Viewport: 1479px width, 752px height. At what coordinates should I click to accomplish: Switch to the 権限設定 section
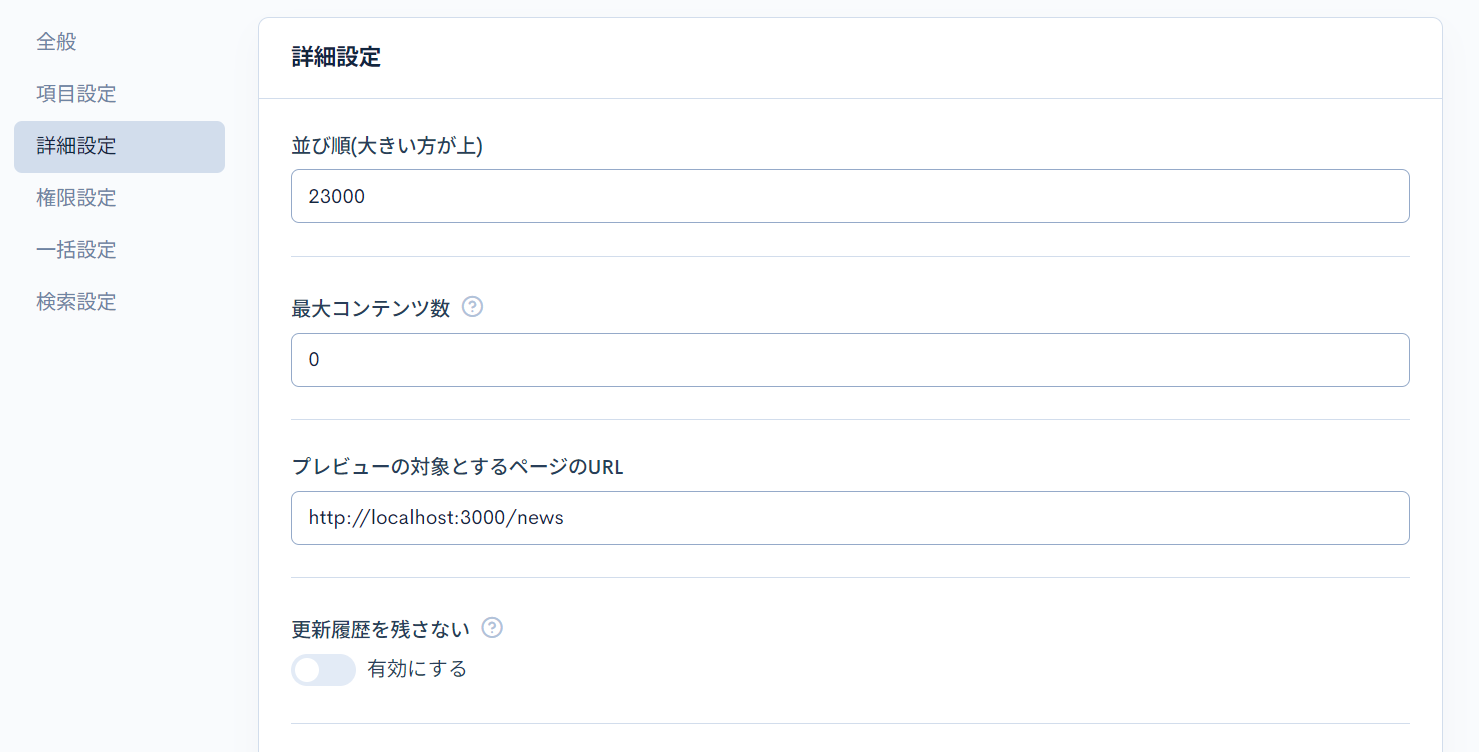[x=76, y=198]
